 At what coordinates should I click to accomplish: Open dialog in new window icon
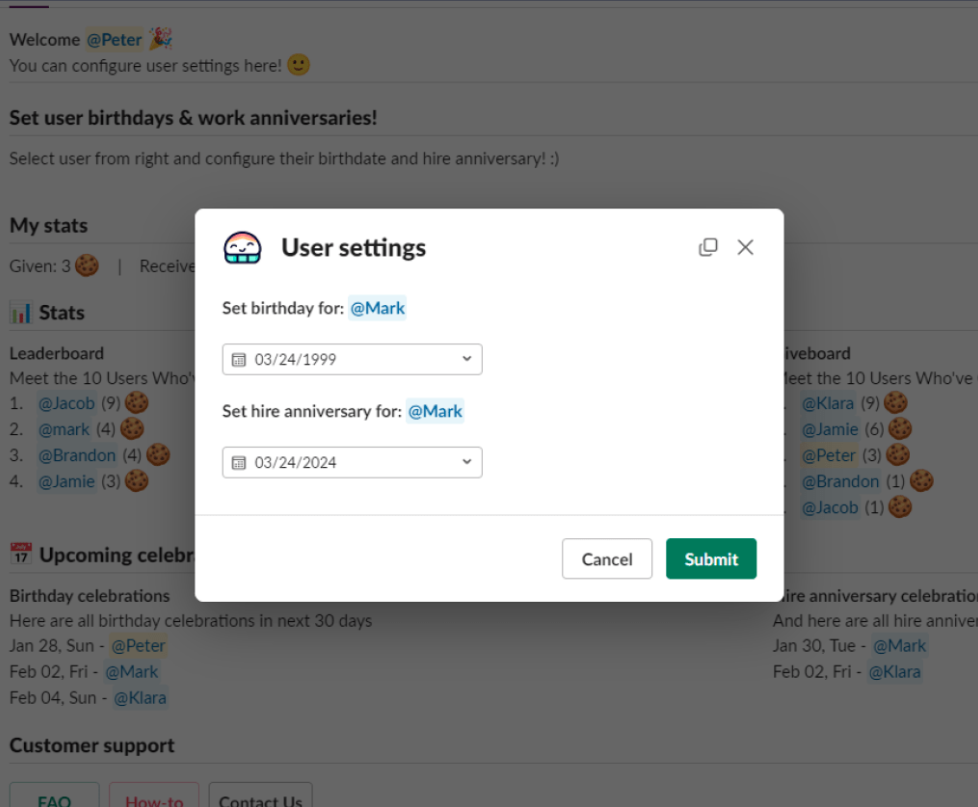708,248
